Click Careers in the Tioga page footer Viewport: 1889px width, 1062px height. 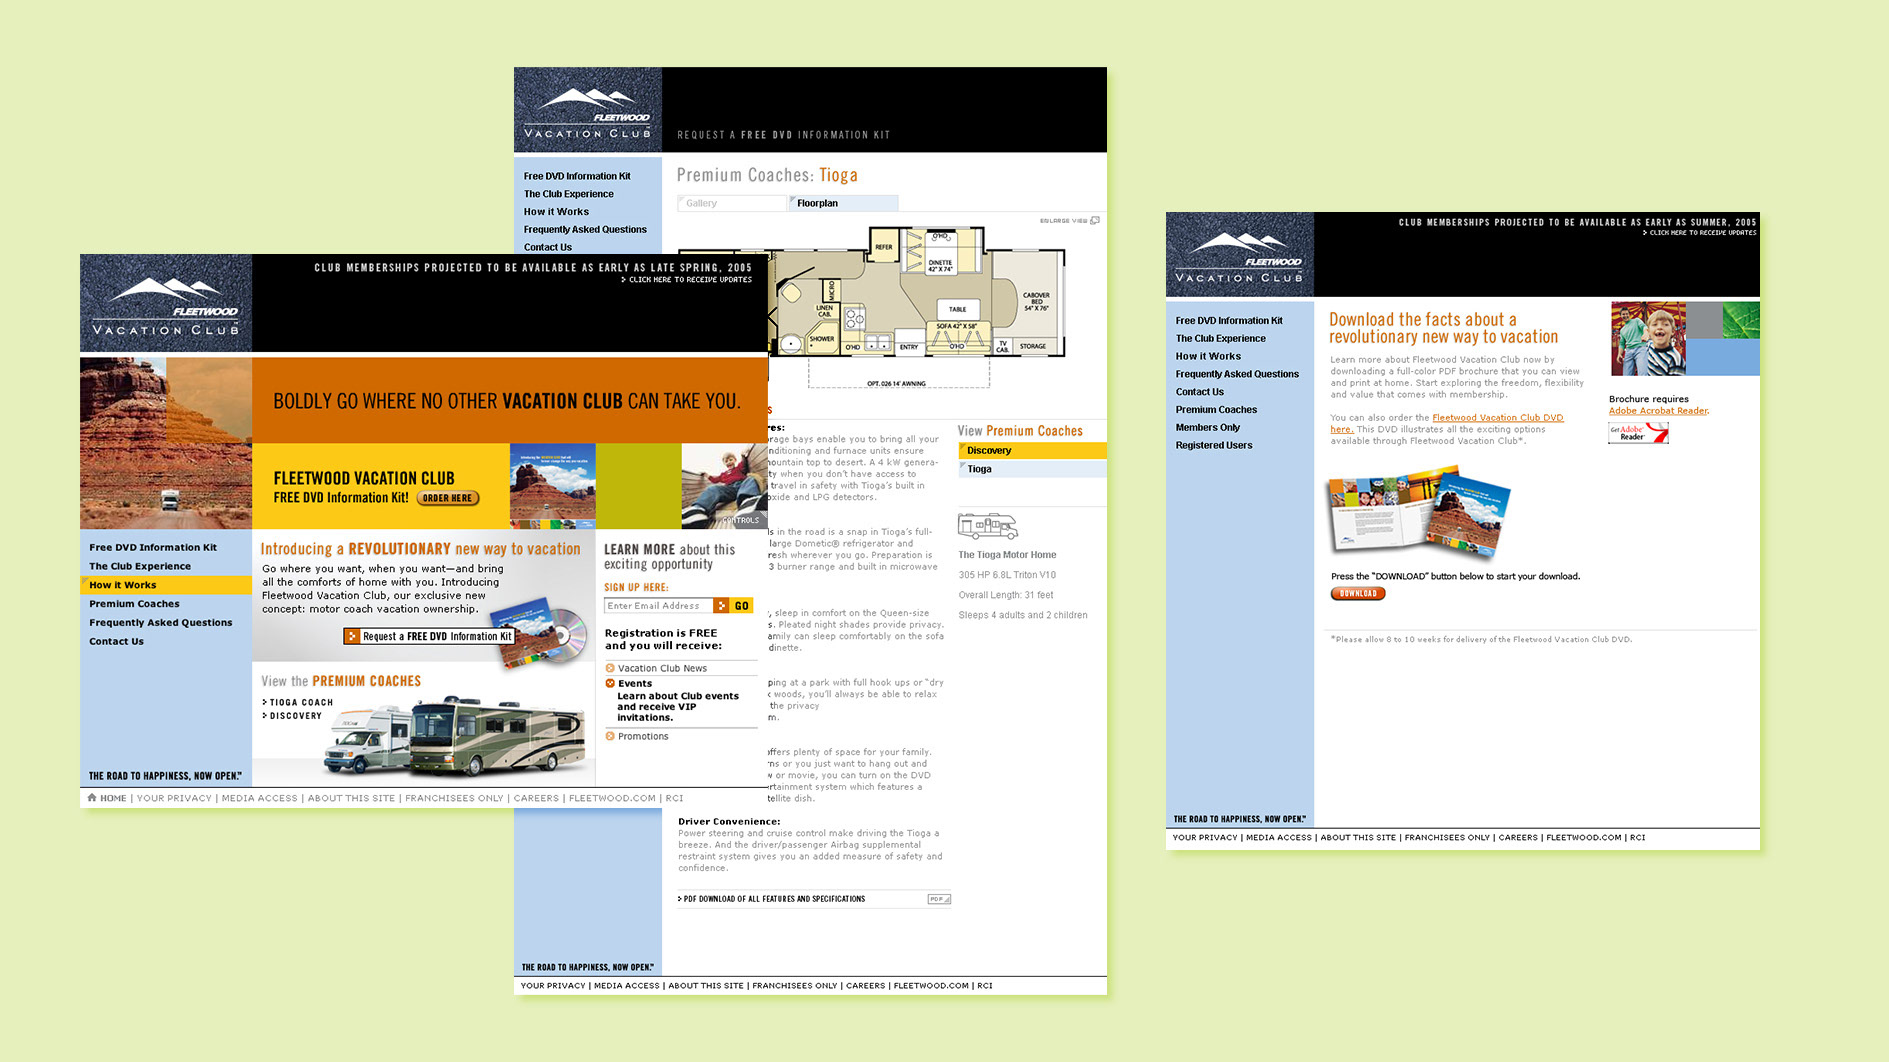866,986
